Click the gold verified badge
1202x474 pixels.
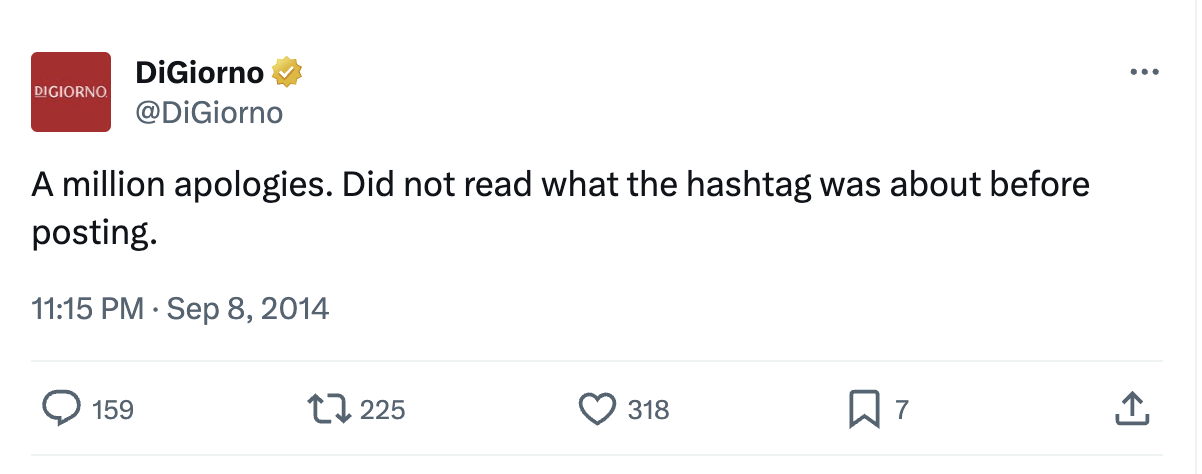click(288, 73)
